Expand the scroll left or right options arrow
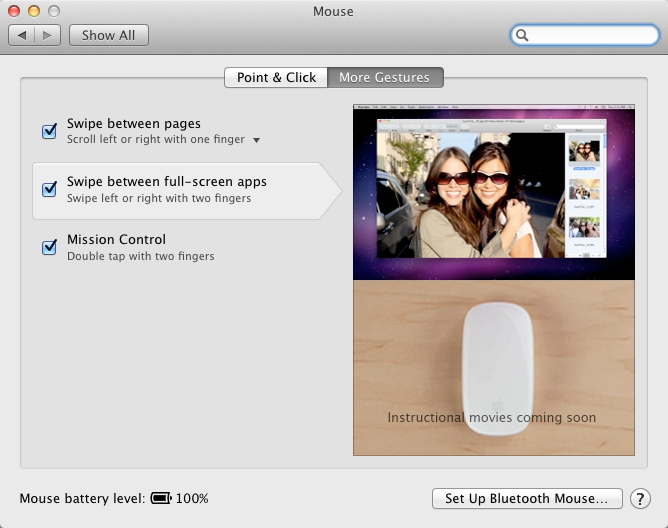 (x=256, y=140)
